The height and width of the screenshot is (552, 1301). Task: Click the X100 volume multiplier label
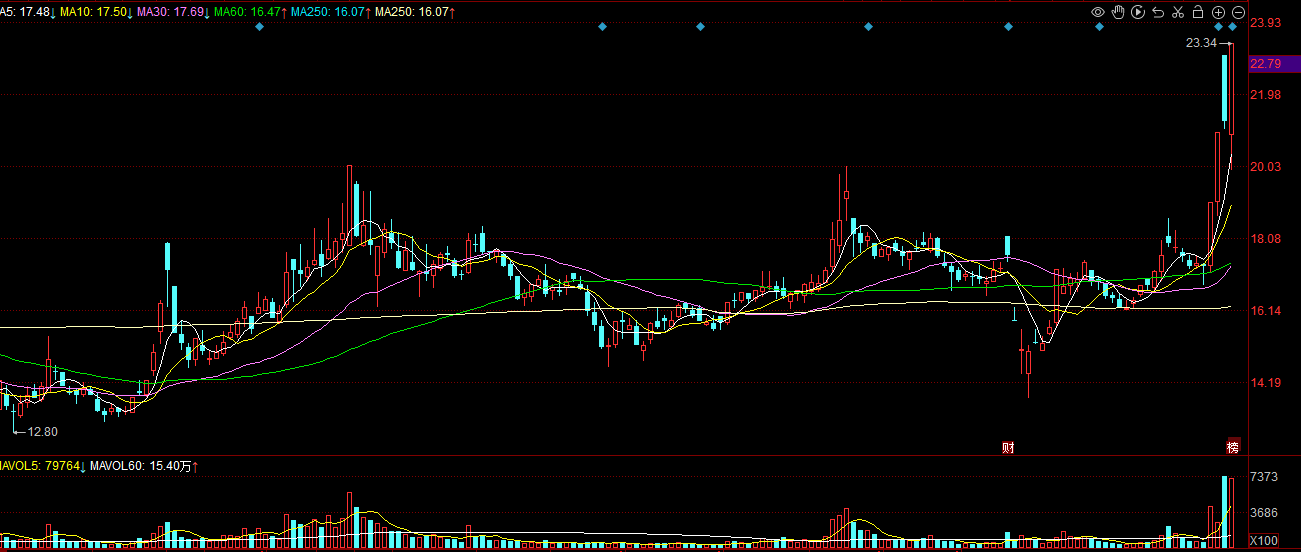1265,541
